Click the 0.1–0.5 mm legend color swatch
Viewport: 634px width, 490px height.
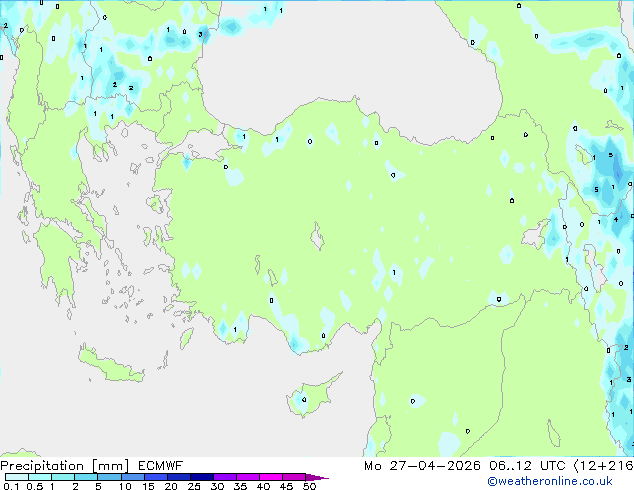point(17,477)
